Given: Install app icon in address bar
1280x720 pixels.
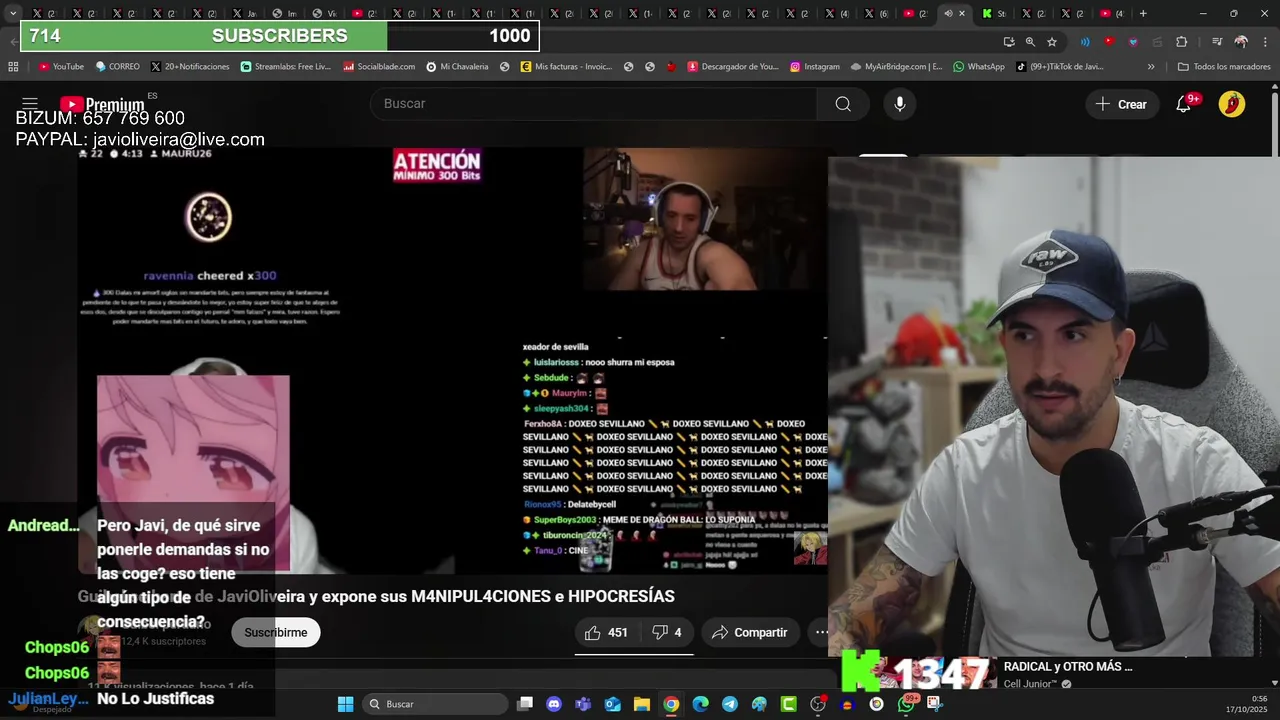Looking at the screenshot, I should coord(1009,42).
